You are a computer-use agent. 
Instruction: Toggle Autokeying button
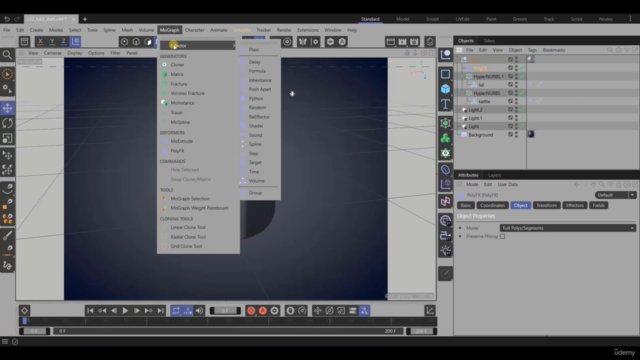(263, 311)
